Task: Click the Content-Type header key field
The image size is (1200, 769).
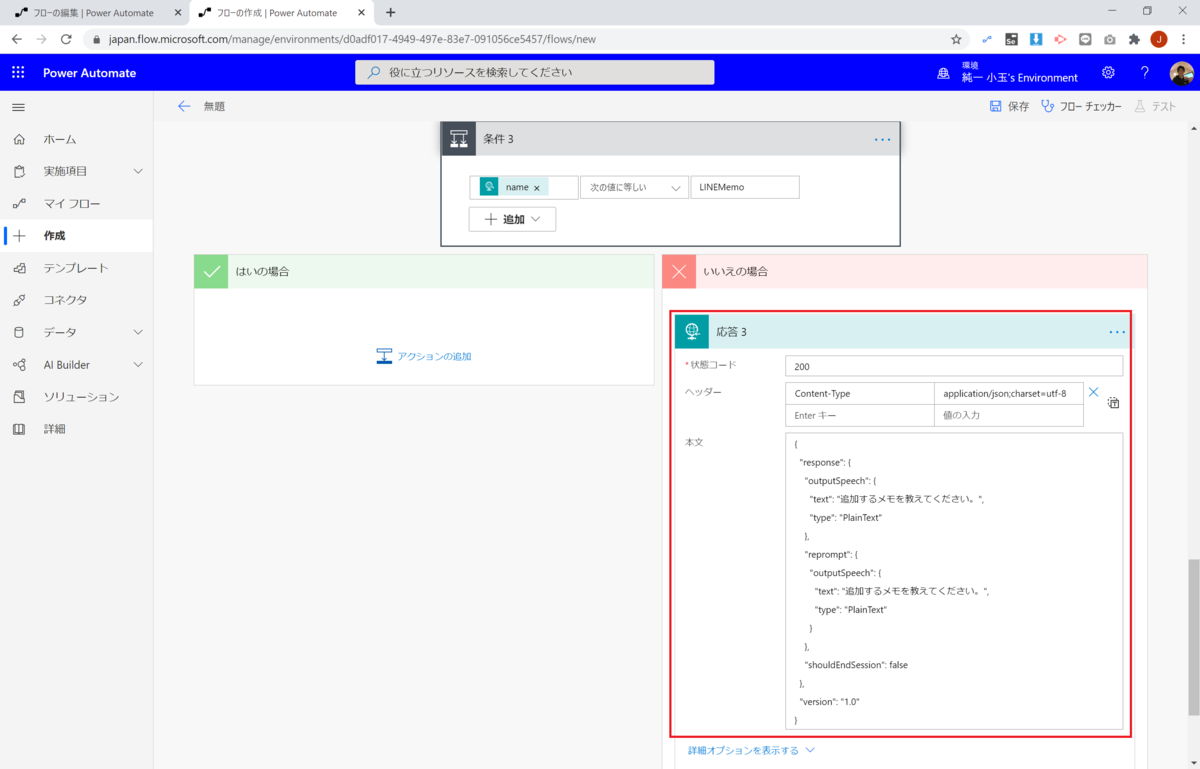Action: [859, 393]
